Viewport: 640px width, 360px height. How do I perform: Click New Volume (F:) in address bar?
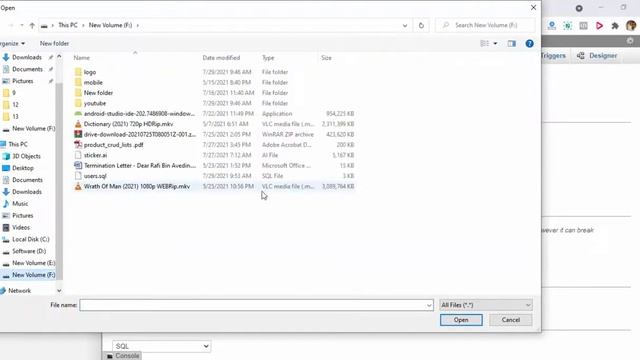[x=110, y=25]
